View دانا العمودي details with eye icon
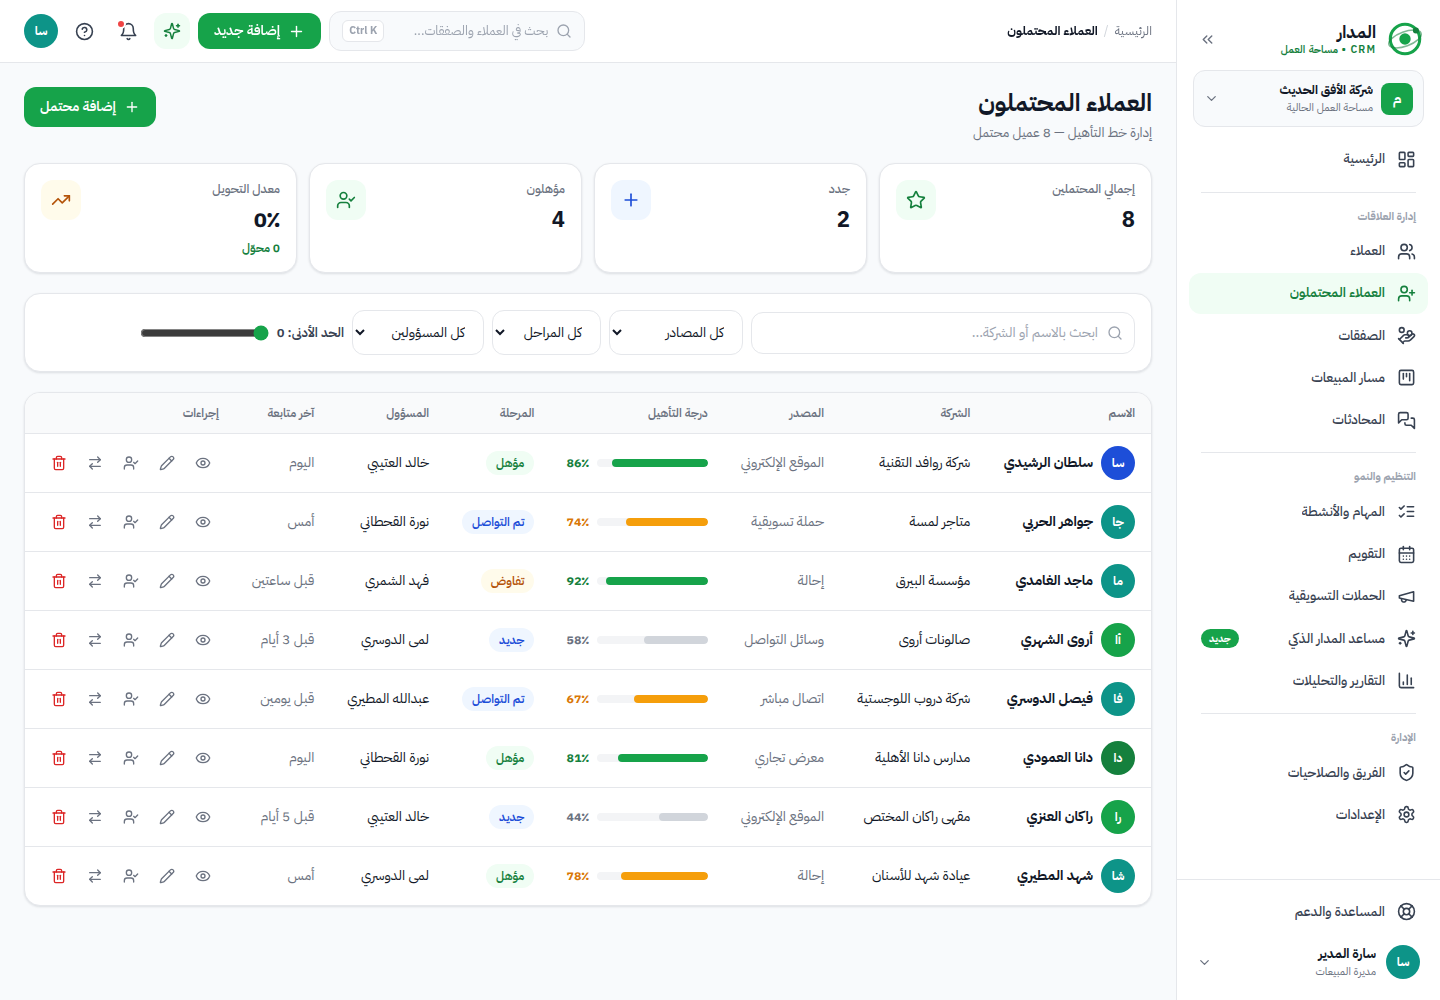1440x1000 pixels. click(203, 758)
